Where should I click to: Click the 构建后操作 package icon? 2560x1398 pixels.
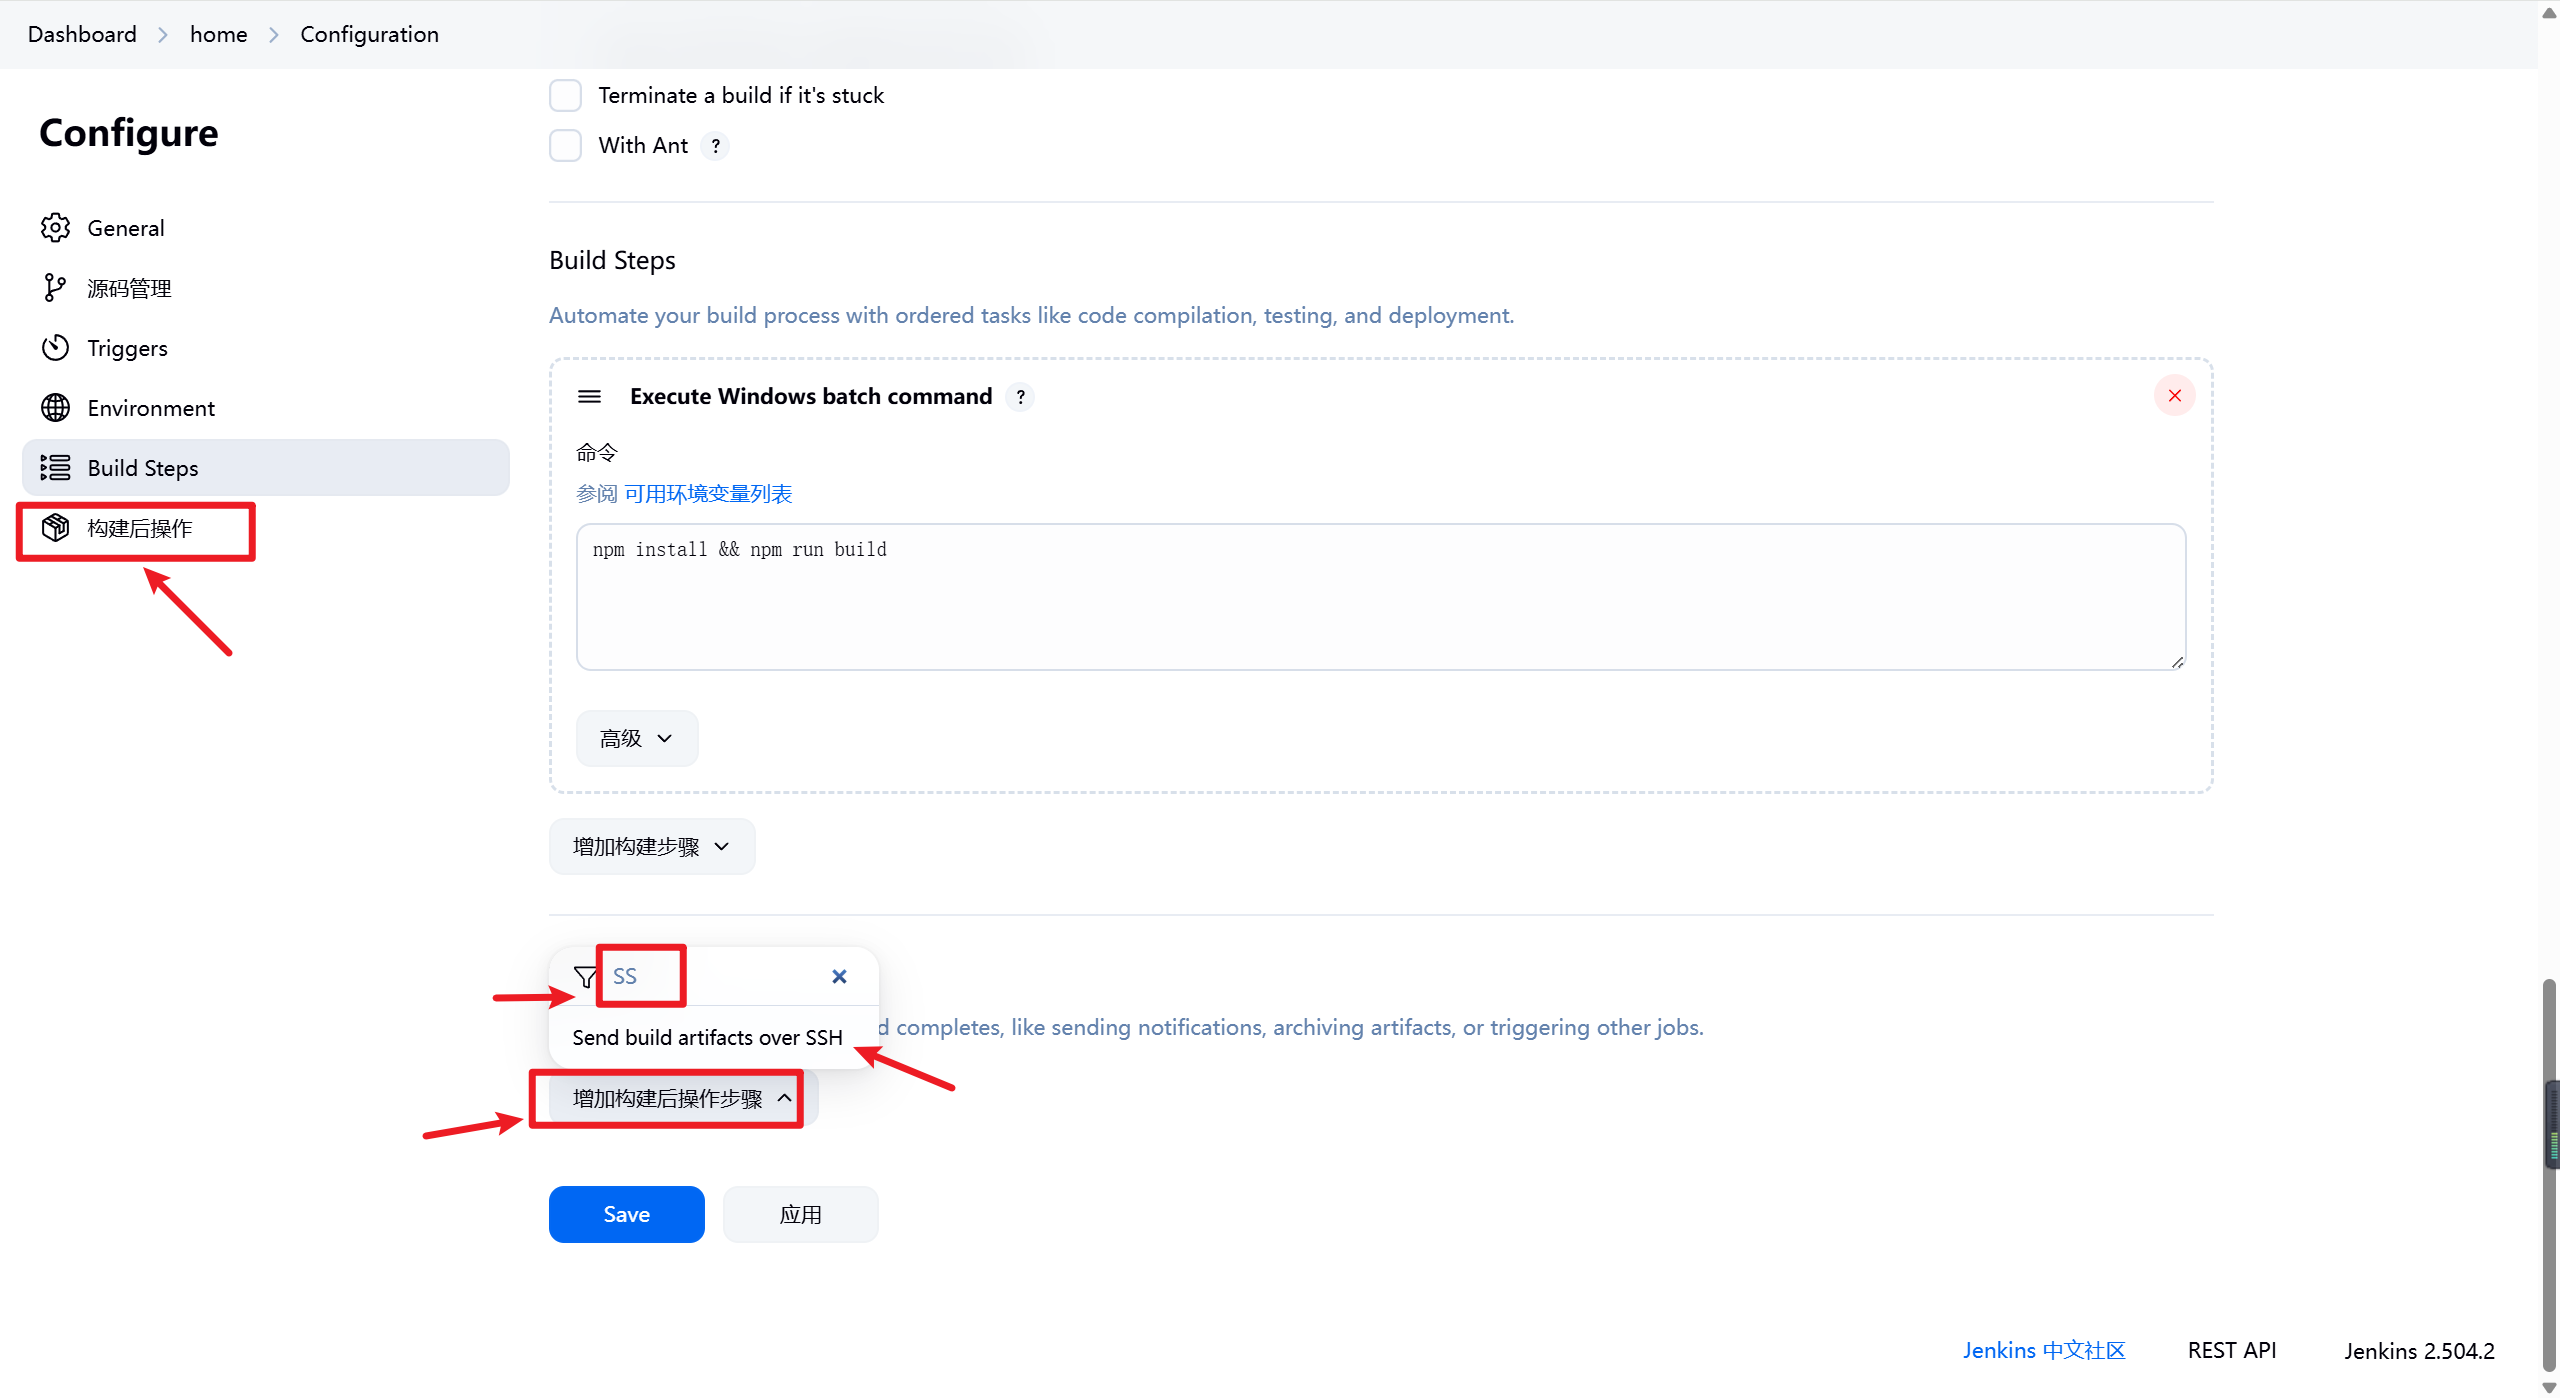(x=55, y=528)
